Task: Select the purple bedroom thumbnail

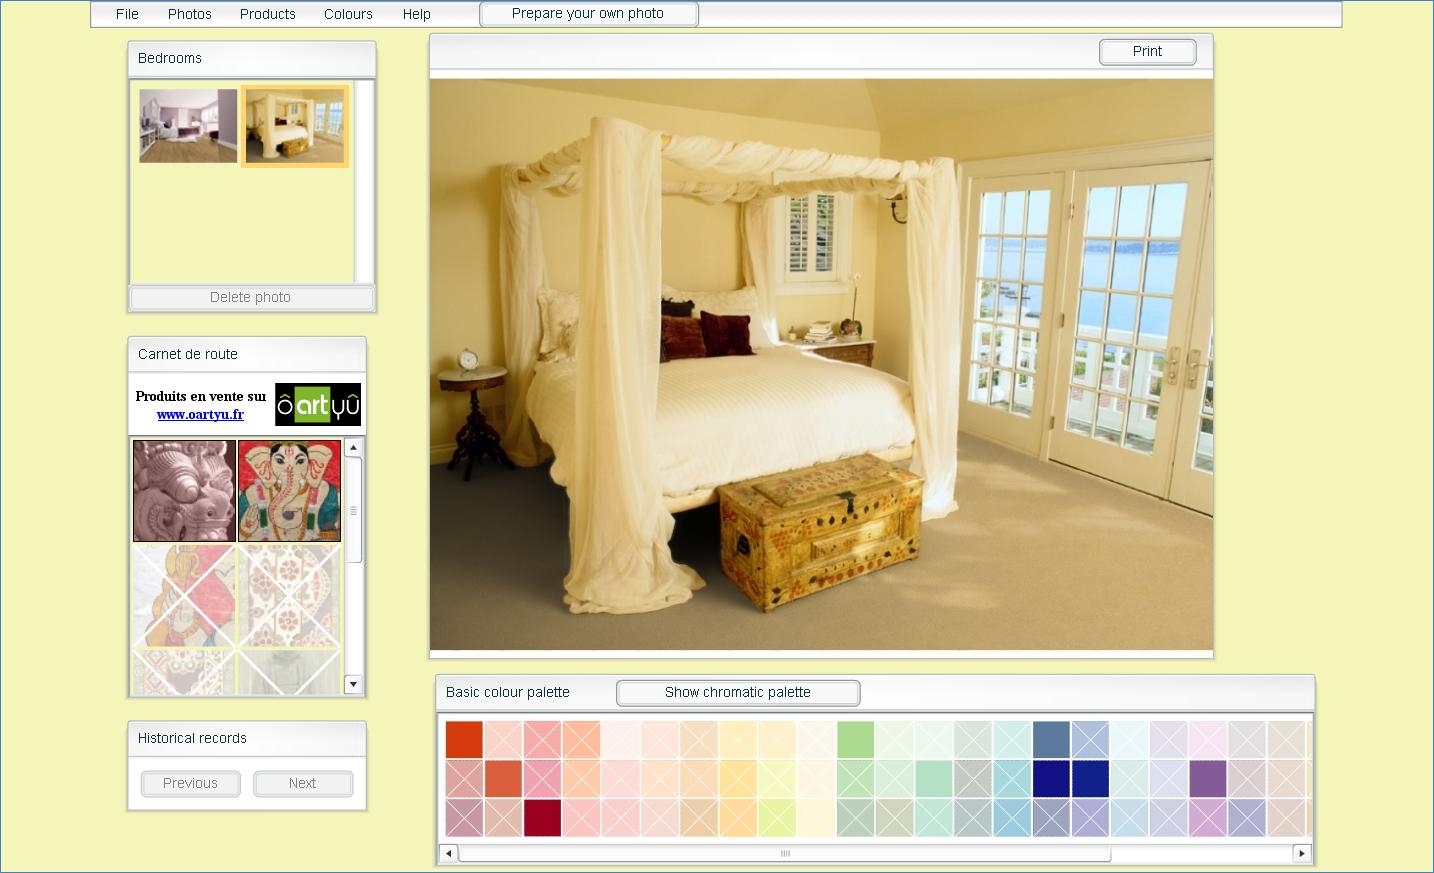Action: click(x=188, y=126)
